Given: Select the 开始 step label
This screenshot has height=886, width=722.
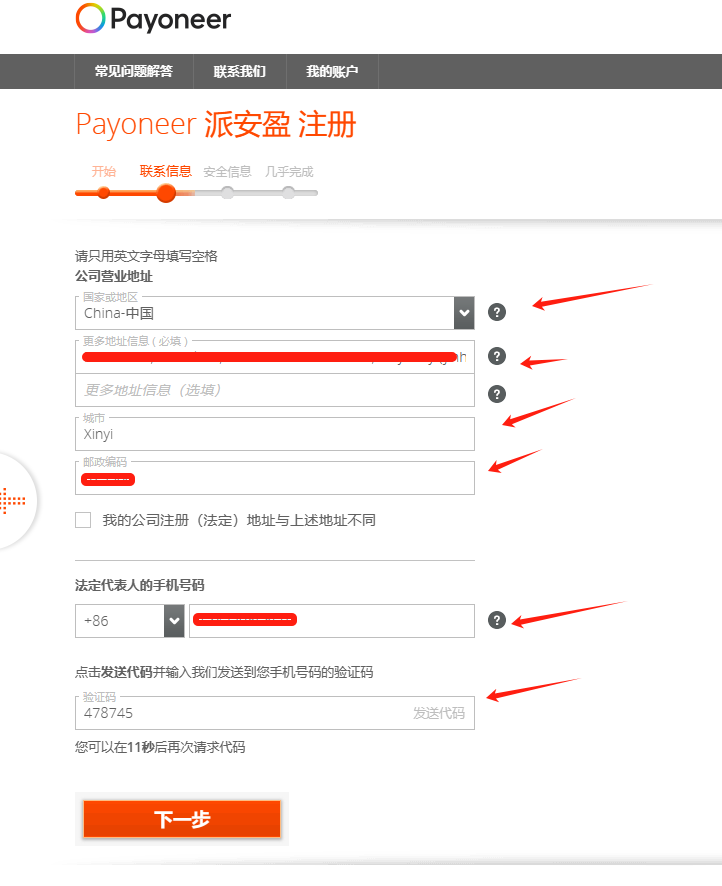Looking at the screenshot, I should pos(104,171).
